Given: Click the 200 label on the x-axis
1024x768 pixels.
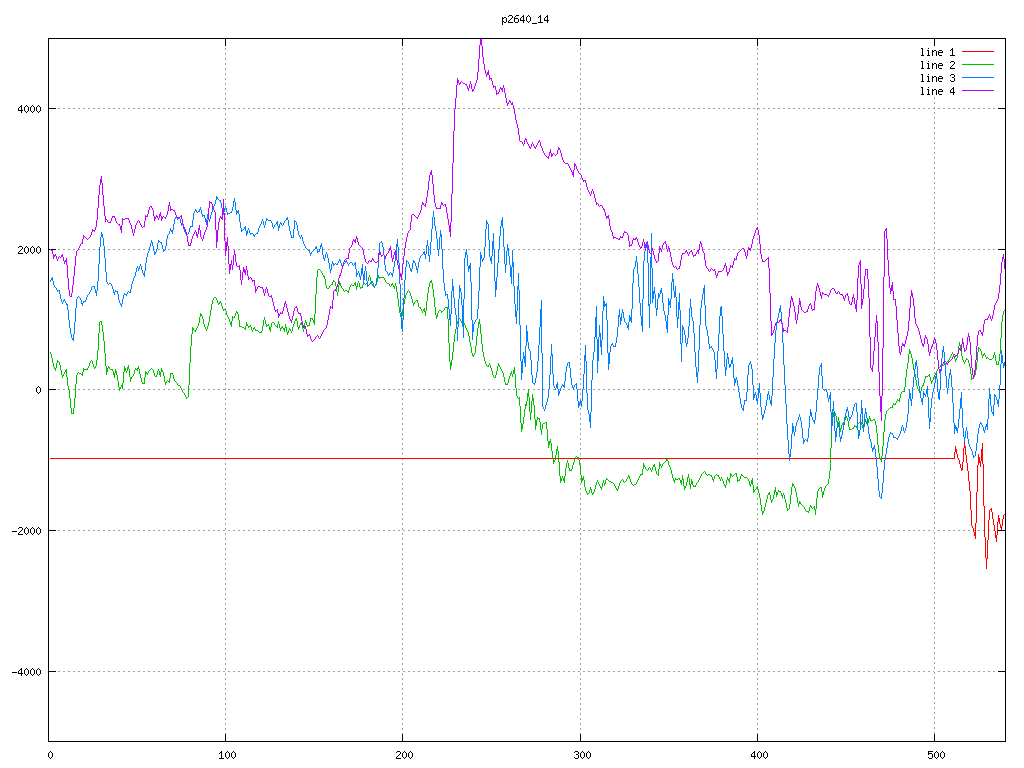Looking at the screenshot, I should point(403,756).
